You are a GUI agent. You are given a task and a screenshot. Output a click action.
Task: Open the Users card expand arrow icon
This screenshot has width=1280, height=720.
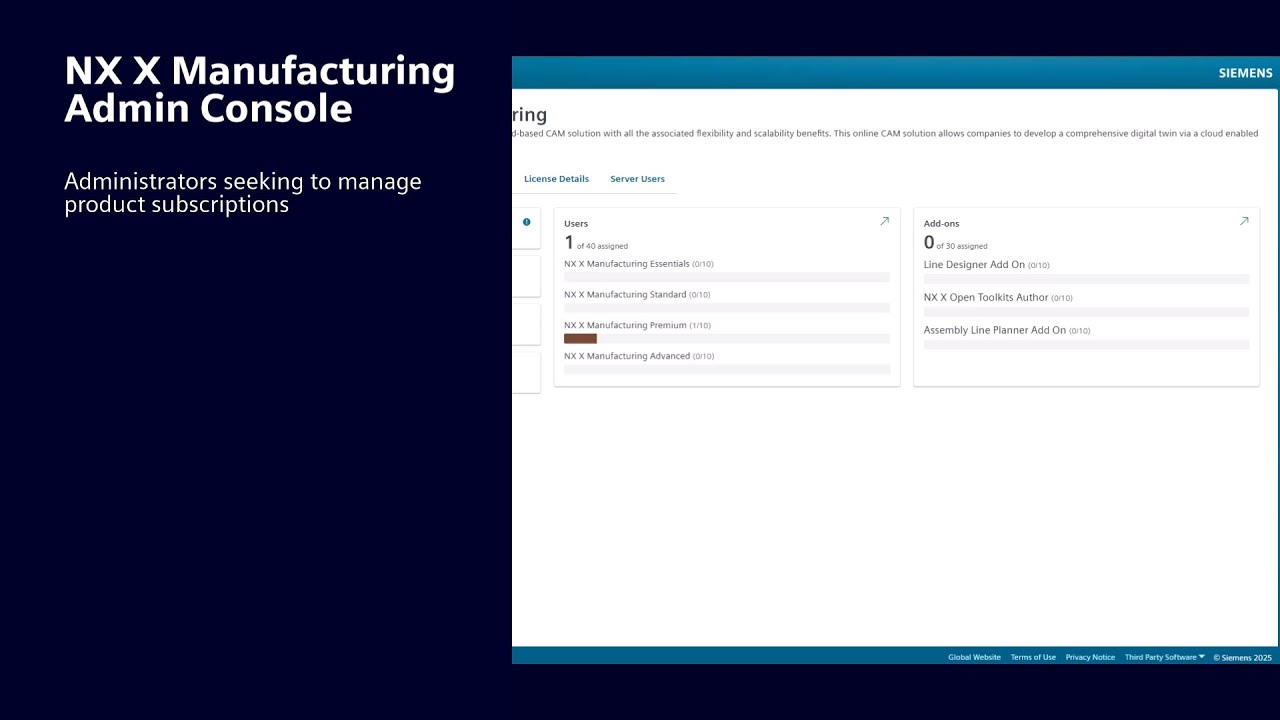point(884,222)
